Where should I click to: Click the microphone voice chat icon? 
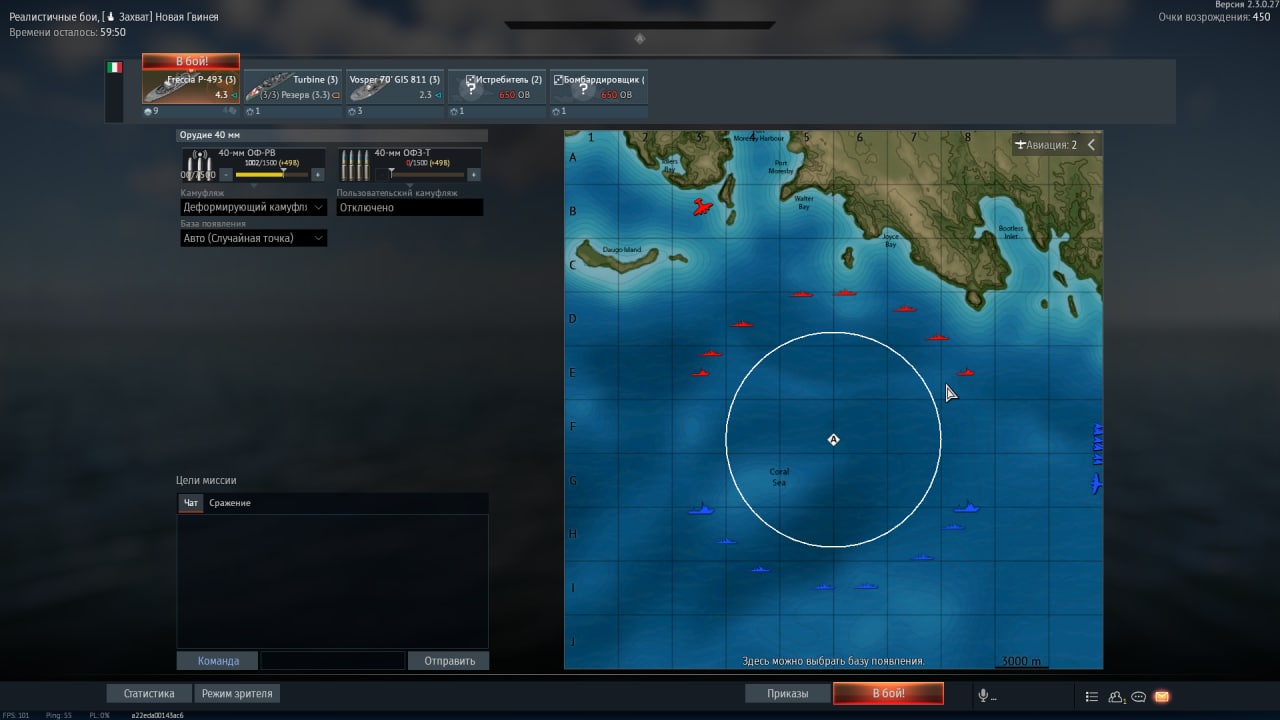click(x=984, y=696)
